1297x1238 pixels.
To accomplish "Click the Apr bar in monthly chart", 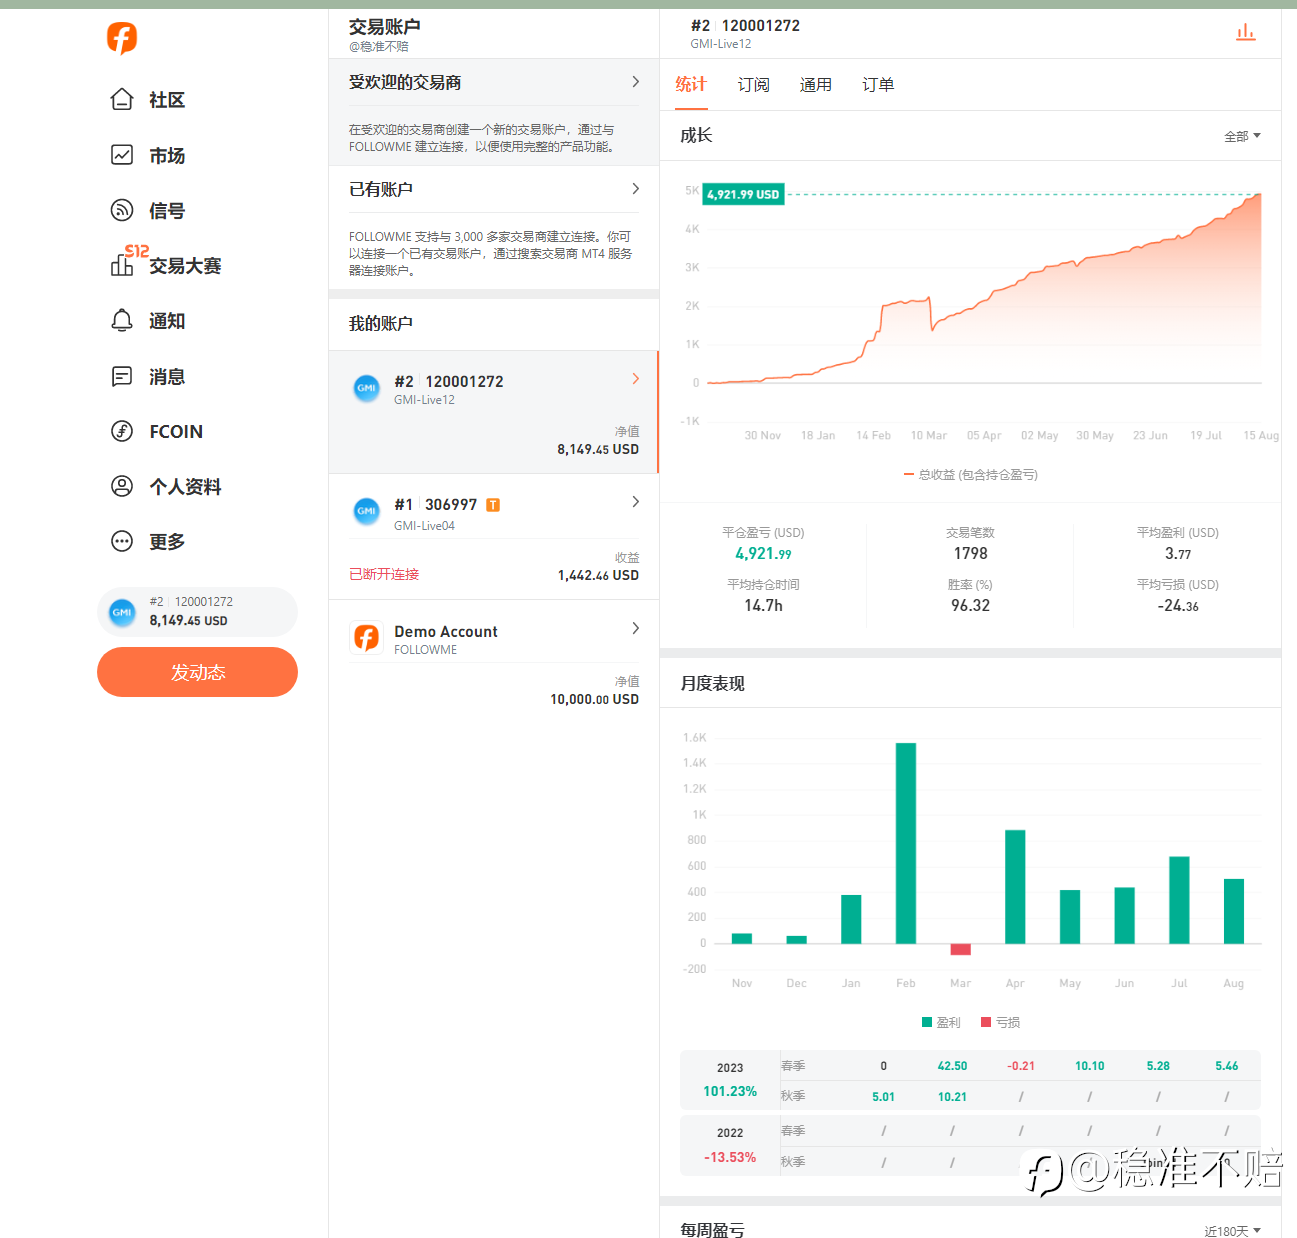I will click(1015, 887).
